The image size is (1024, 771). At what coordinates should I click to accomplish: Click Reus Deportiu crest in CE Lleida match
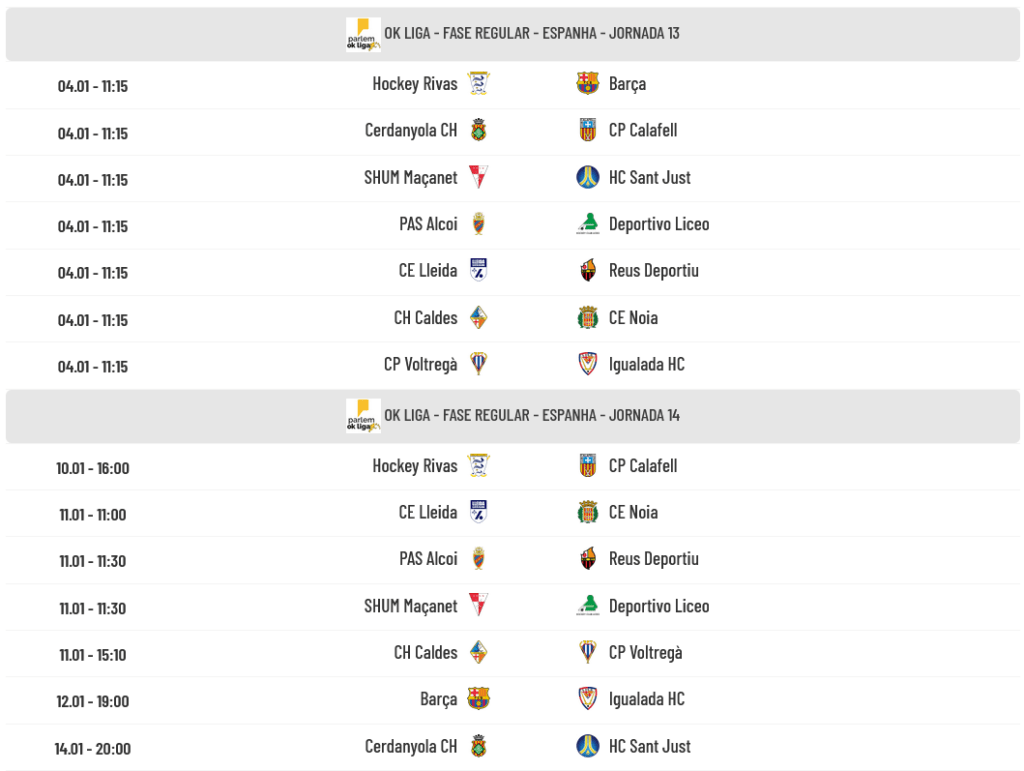[x=588, y=271]
